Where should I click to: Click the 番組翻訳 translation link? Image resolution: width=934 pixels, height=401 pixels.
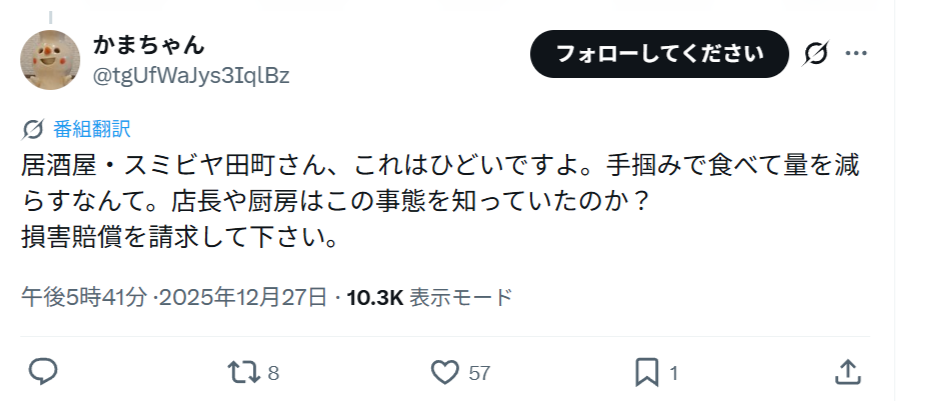tap(92, 129)
